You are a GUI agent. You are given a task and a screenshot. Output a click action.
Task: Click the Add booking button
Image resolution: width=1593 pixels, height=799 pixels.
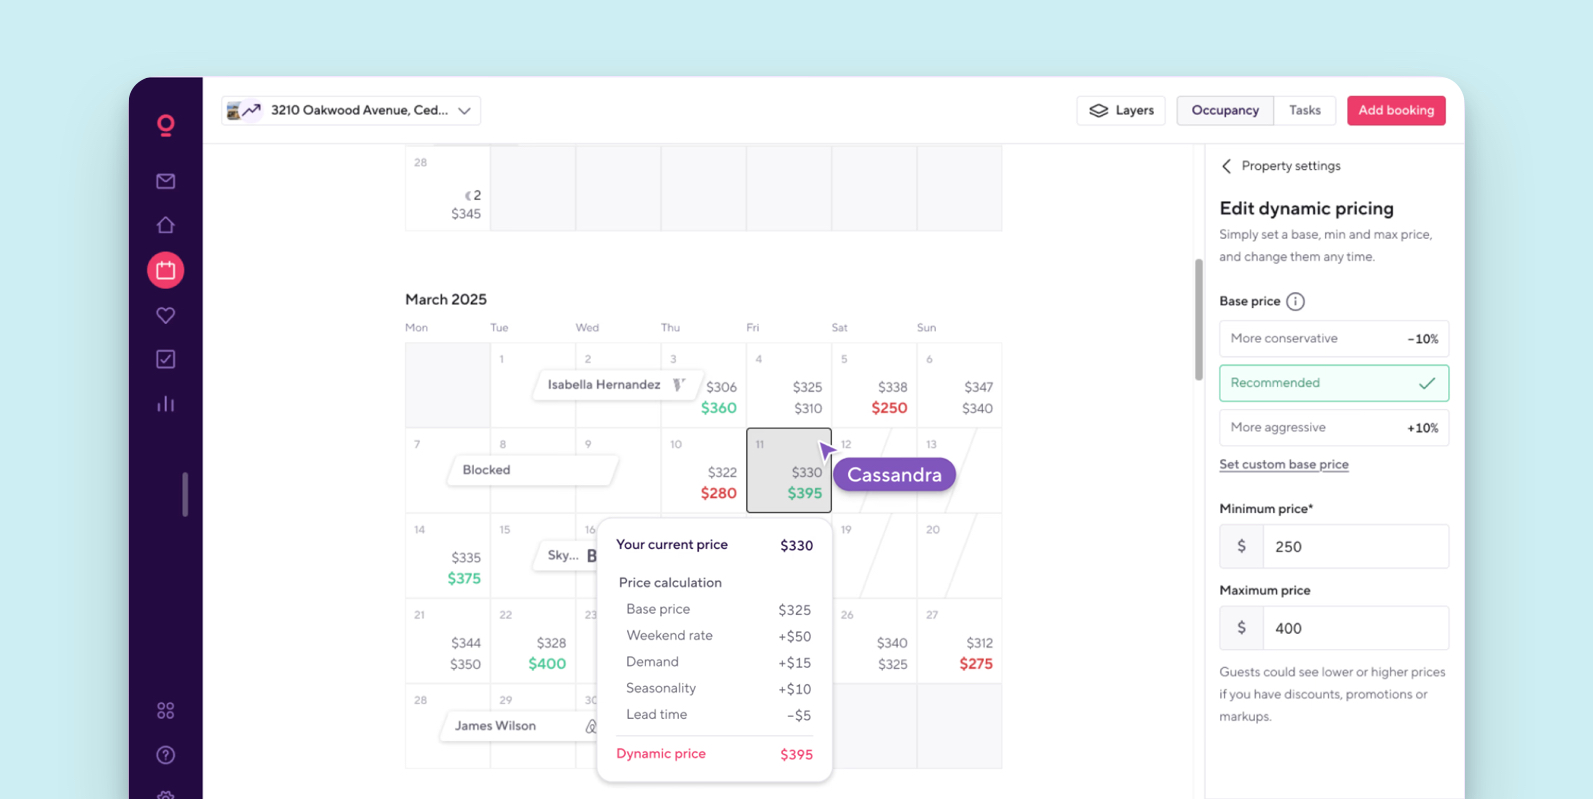[1396, 110]
